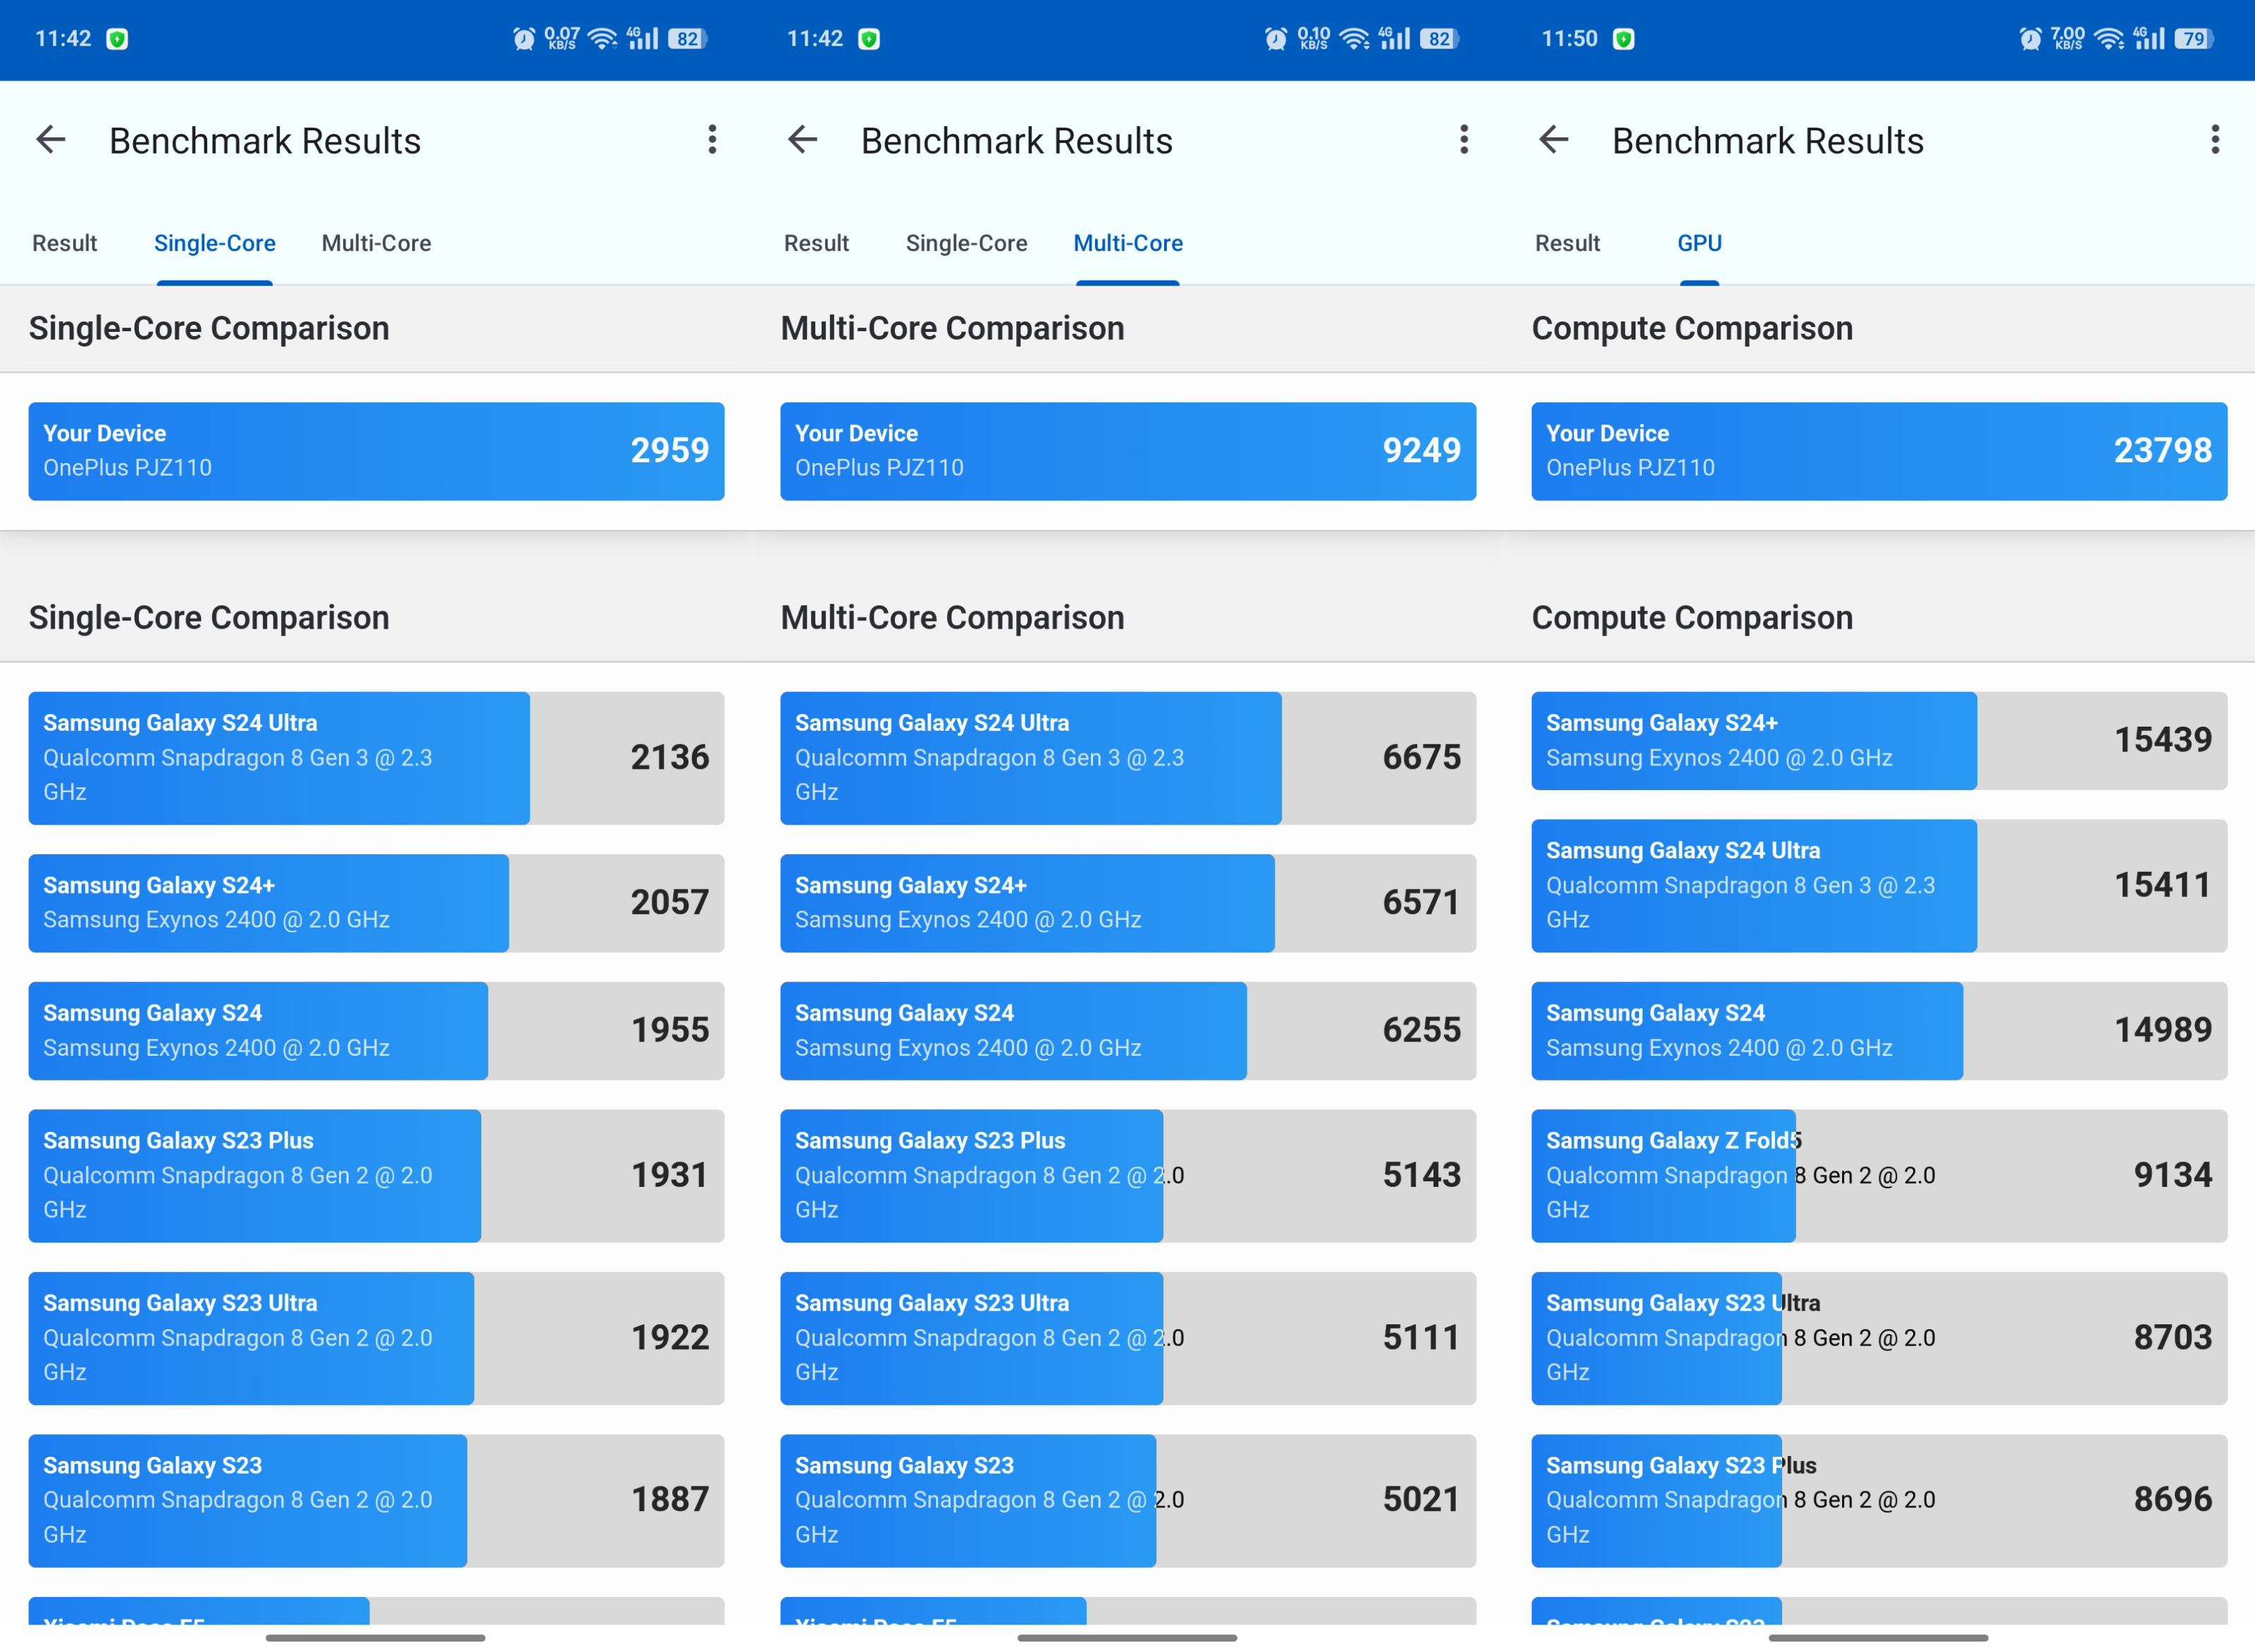Select Galaxy S24 Ultra row scoring 6675
Viewport: 2255px width, 1652px height.
tap(1128, 758)
